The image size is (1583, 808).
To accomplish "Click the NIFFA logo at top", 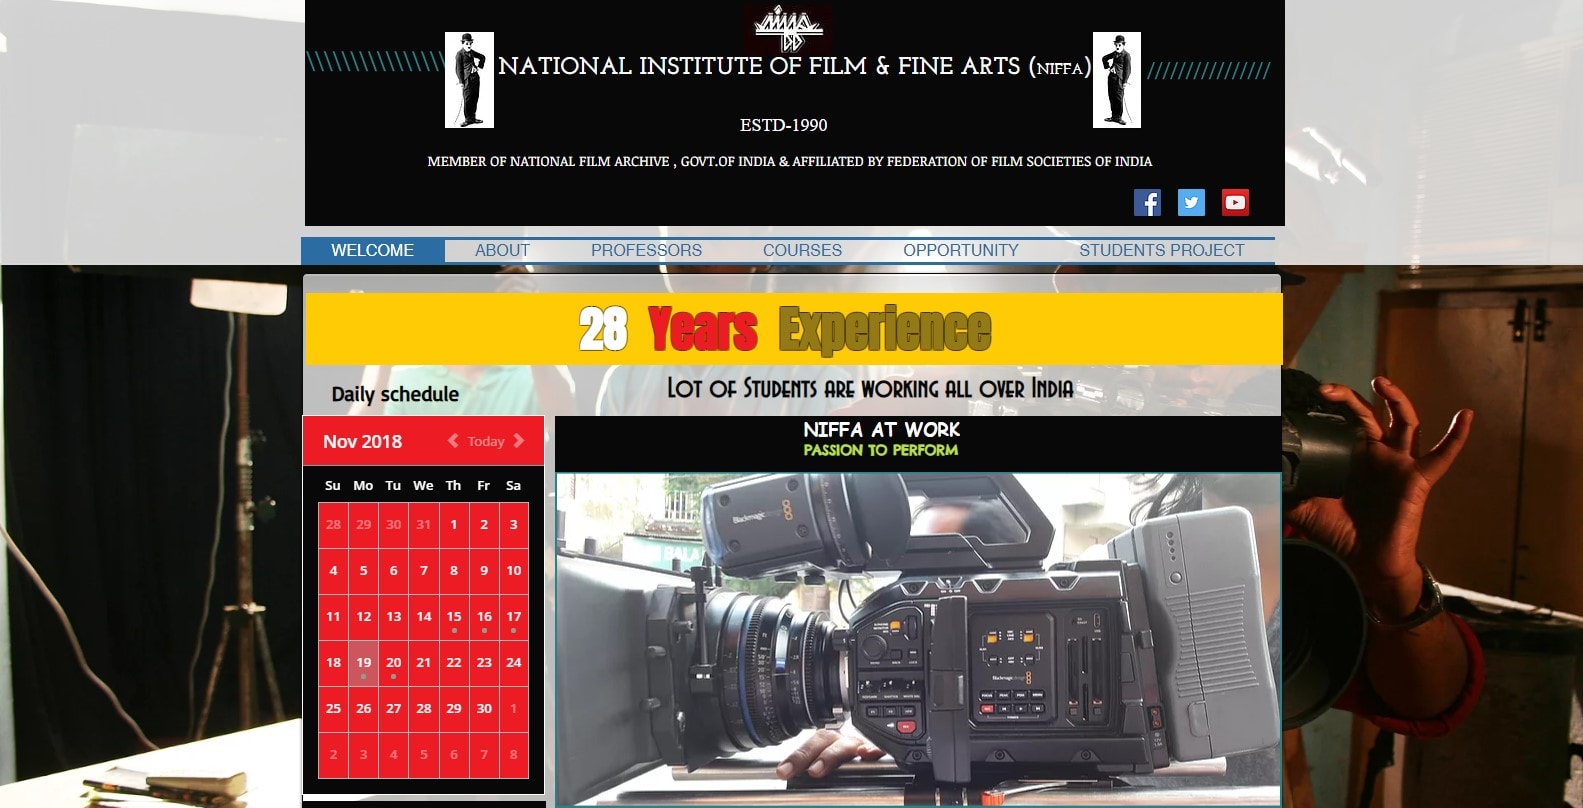I will pyautogui.click(x=789, y=28).
